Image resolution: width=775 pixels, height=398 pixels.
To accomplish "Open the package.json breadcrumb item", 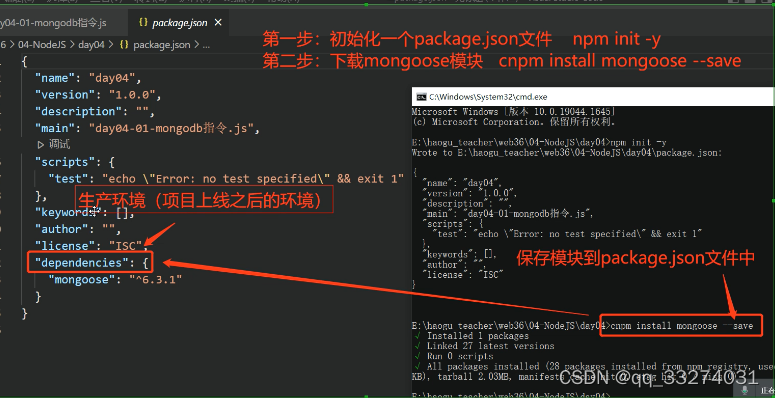I will point(162,44).
